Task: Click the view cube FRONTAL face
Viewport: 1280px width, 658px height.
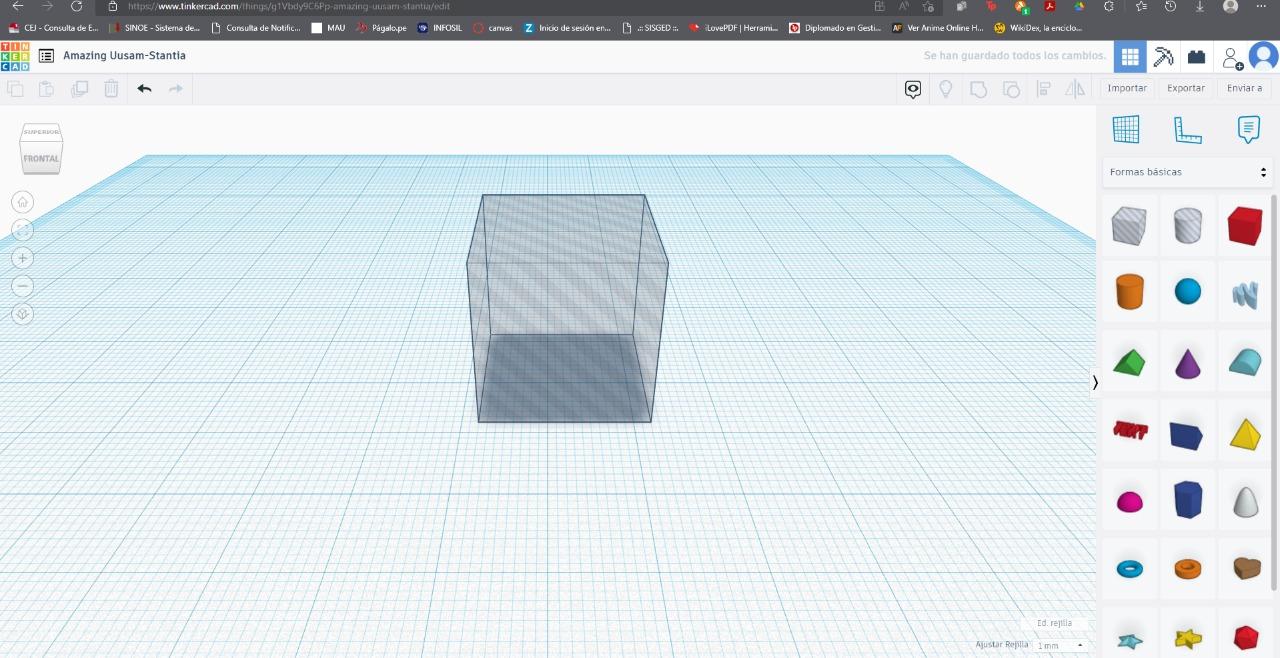Action: (41, 159)
